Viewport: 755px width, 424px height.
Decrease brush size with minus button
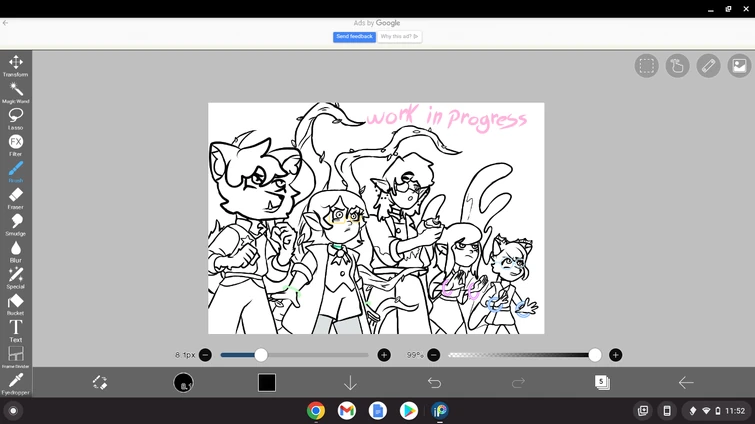[x=205, y=355]
